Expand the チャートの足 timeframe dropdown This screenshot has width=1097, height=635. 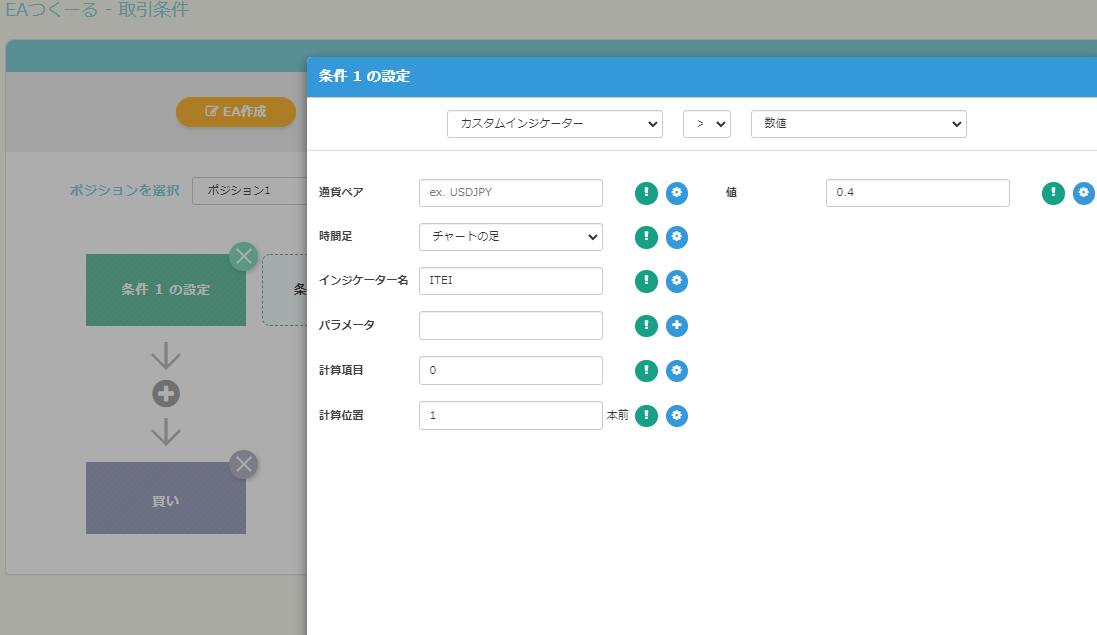pos(510,237)
